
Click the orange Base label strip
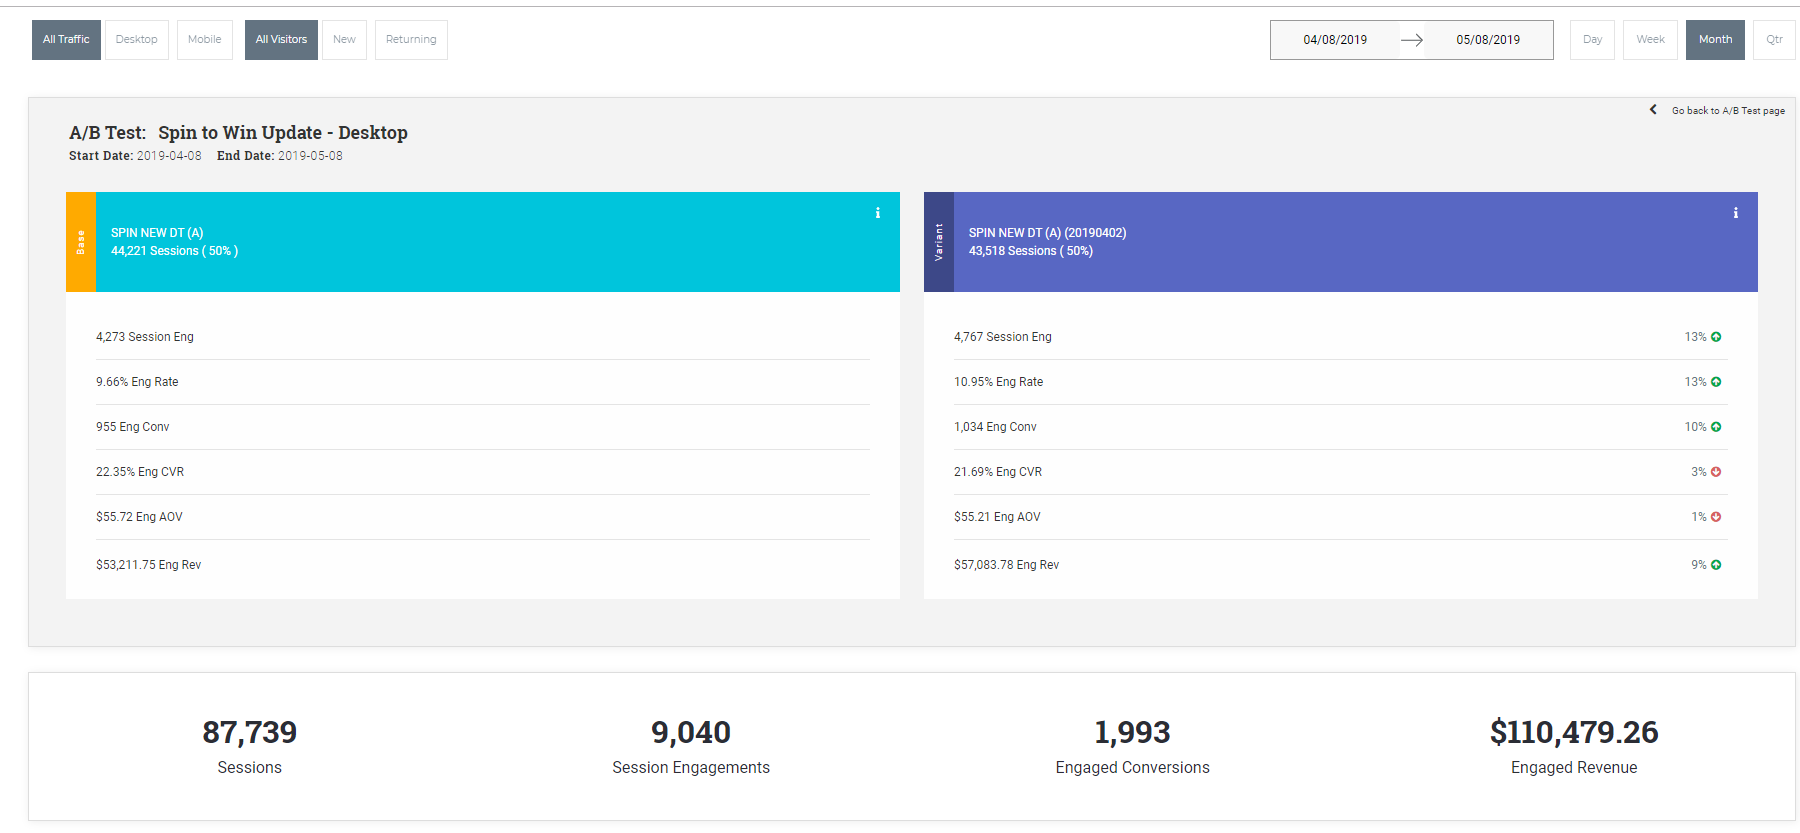point(81,242)
